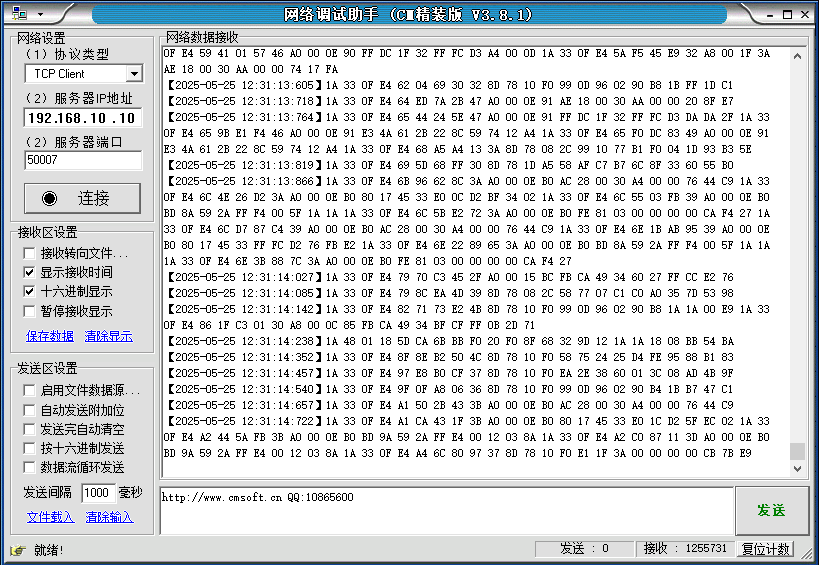
Task: Open the small dropdown arrow beside title icon
Action: coord(41,14)
